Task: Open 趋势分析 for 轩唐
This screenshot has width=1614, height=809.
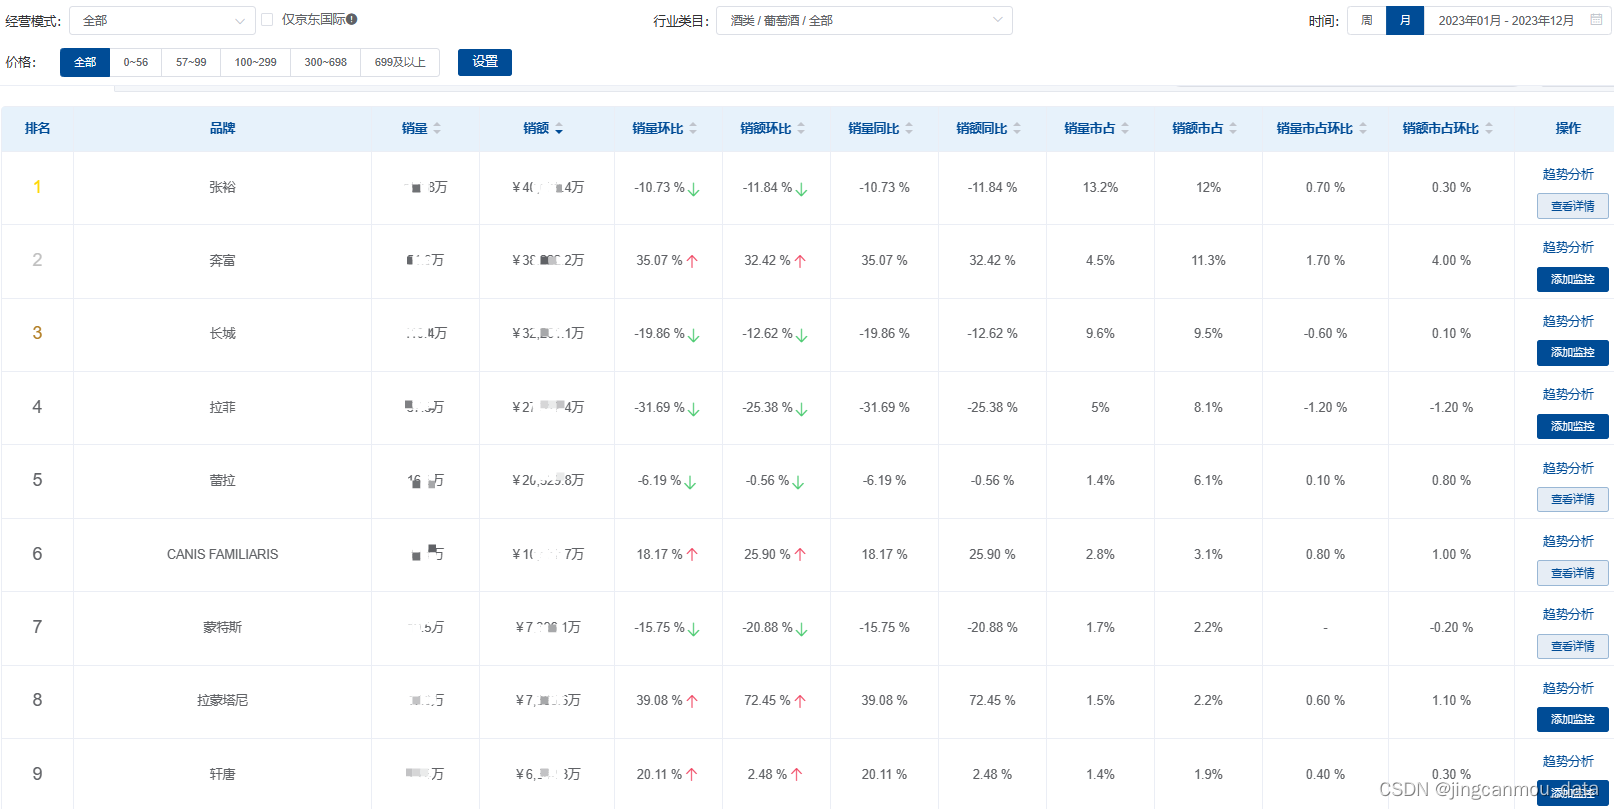Action: 1568,761
